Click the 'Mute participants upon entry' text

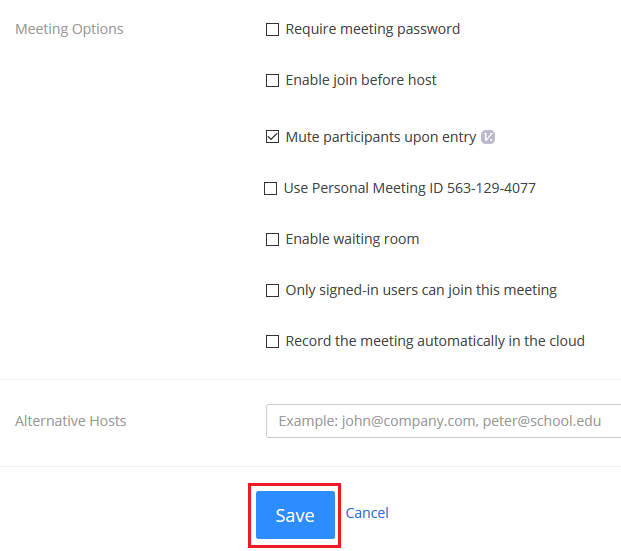click(380, 137)
